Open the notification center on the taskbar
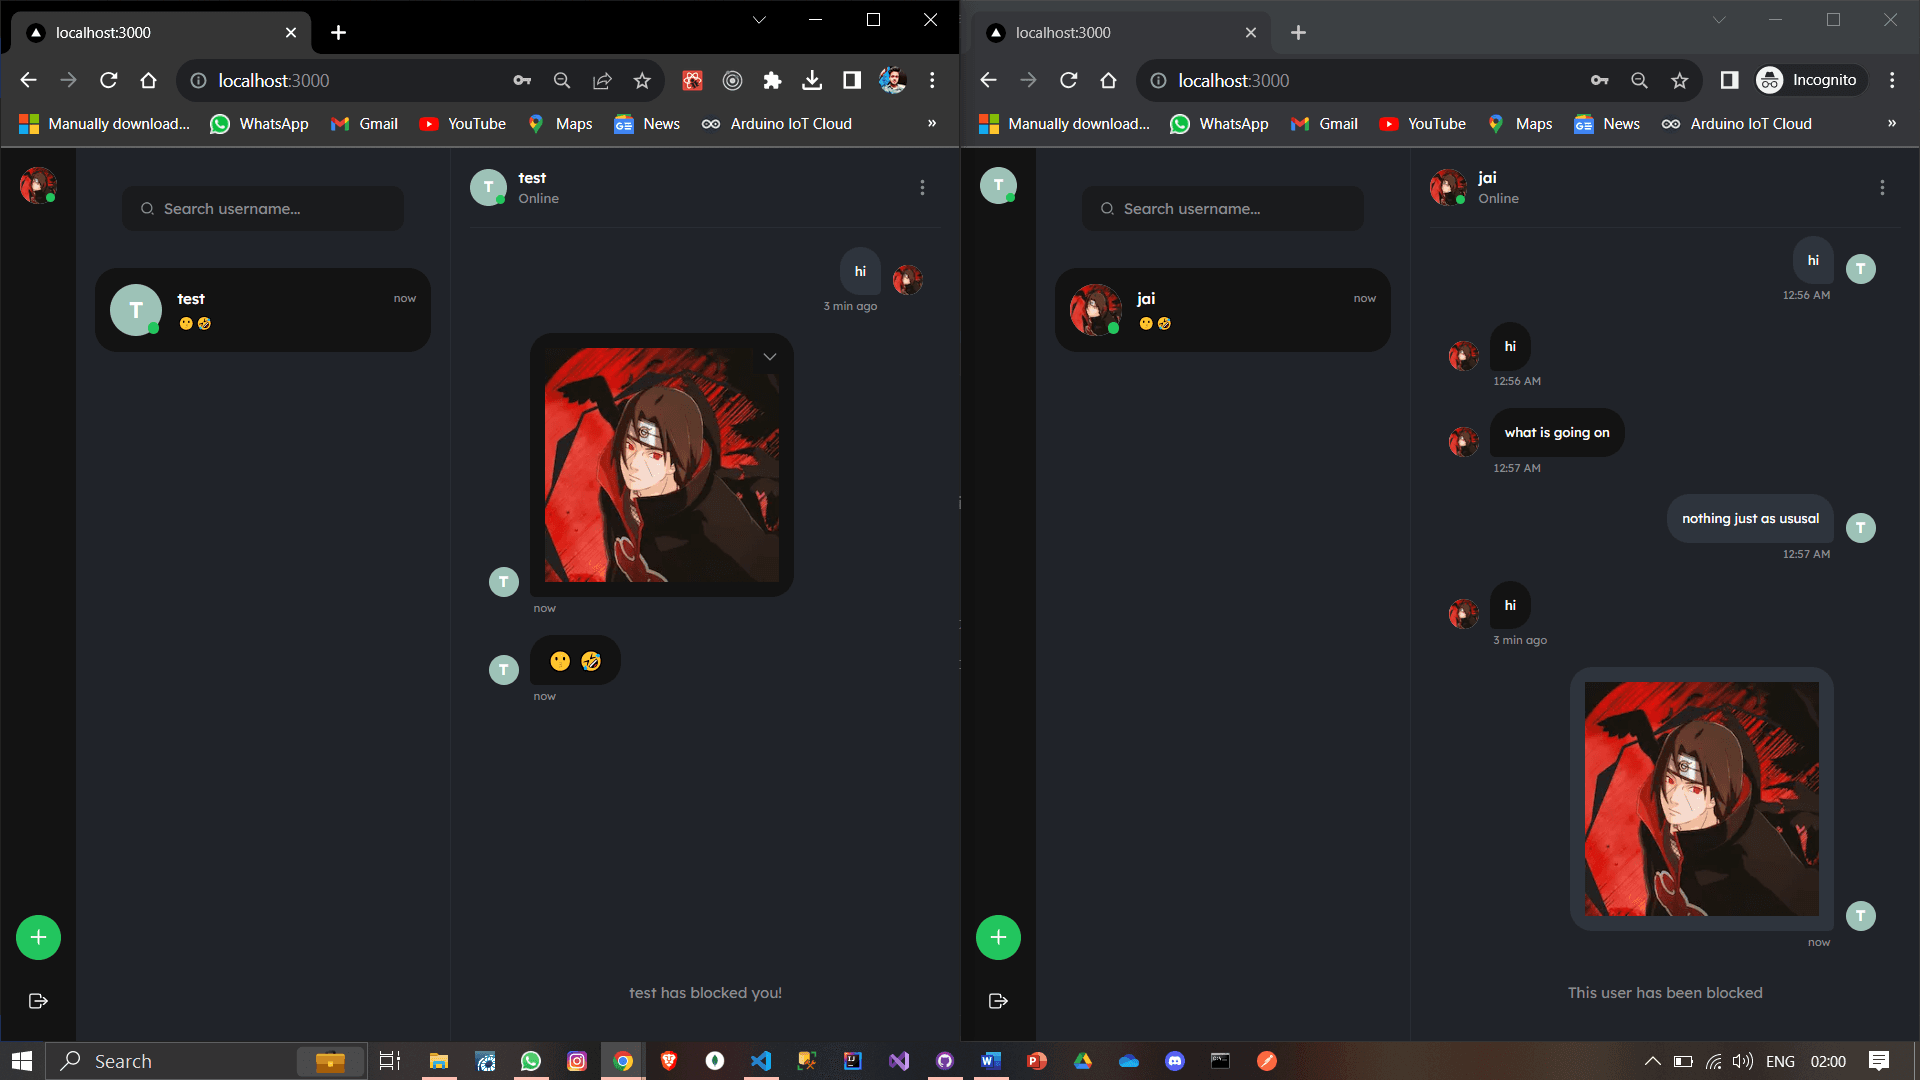The height and width of the screenshot is (1080, 1920). [x=1879, y=1061]
